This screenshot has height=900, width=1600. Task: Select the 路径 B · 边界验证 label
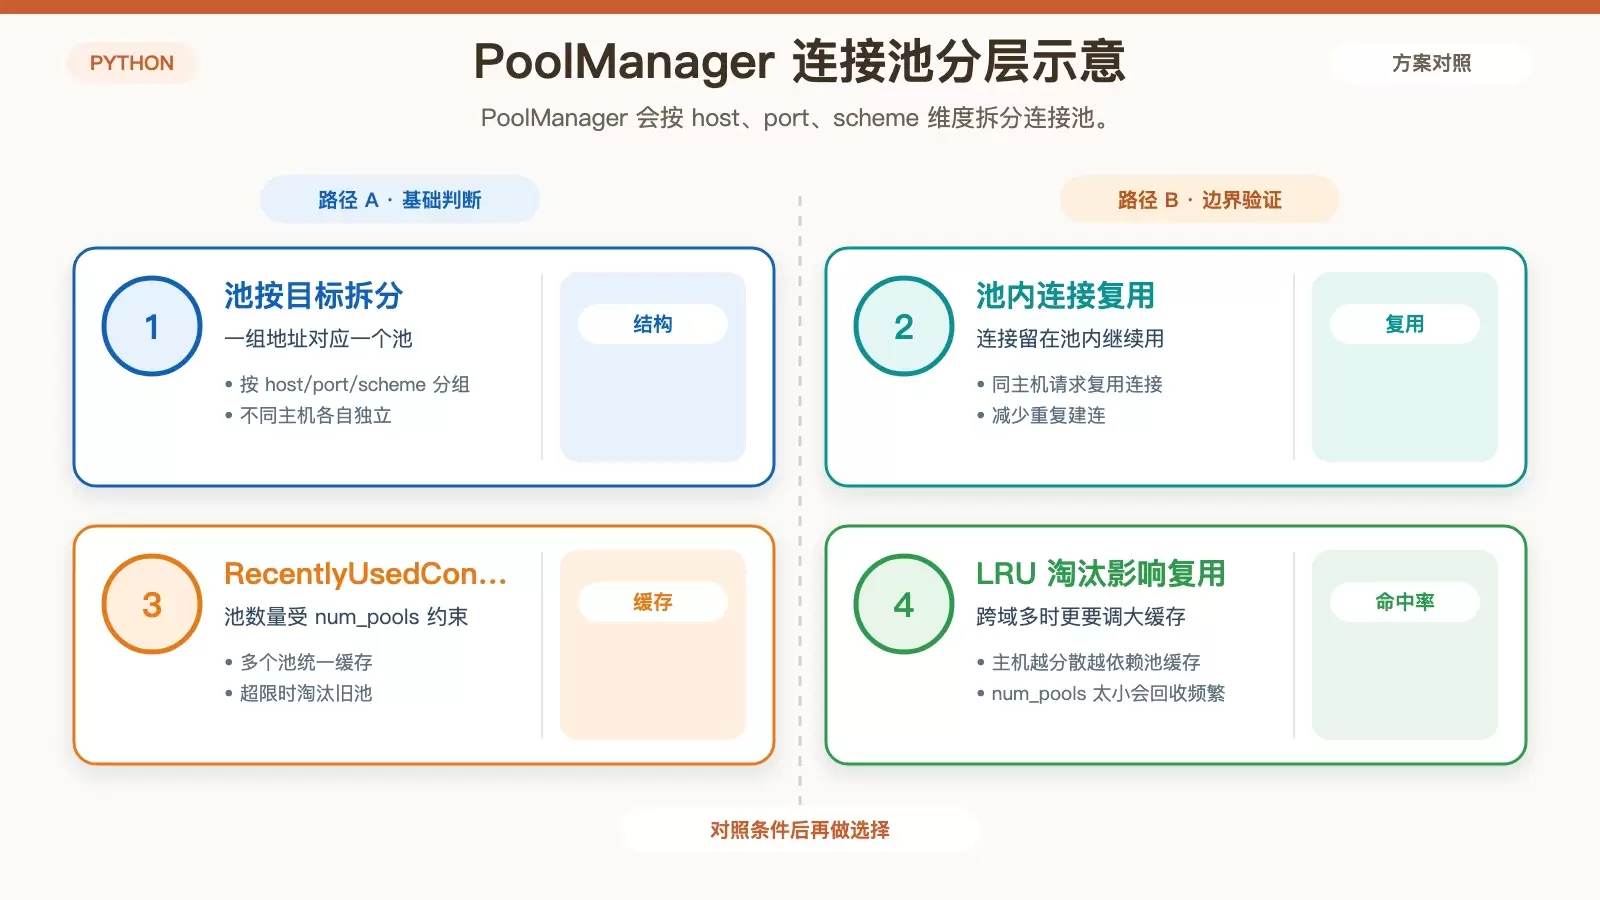click(x=1199, y=200)
